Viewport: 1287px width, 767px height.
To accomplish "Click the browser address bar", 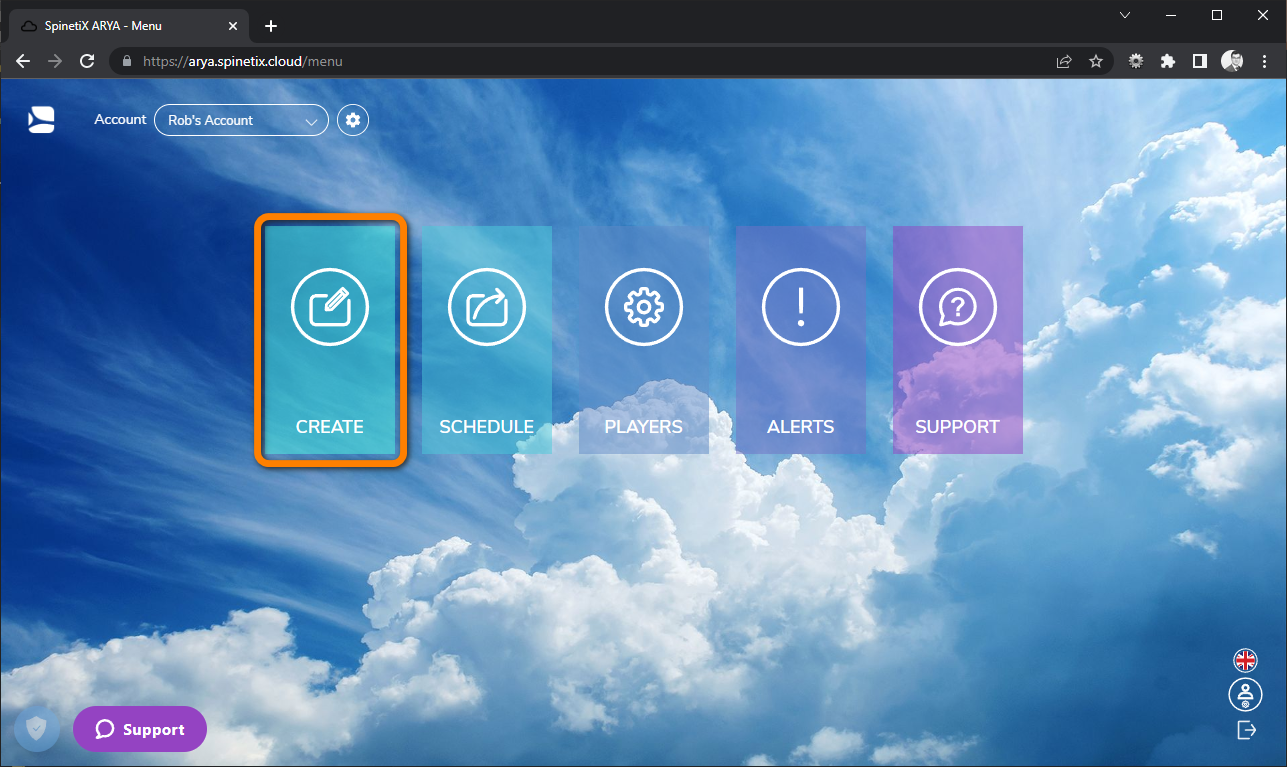I will 400,61.
